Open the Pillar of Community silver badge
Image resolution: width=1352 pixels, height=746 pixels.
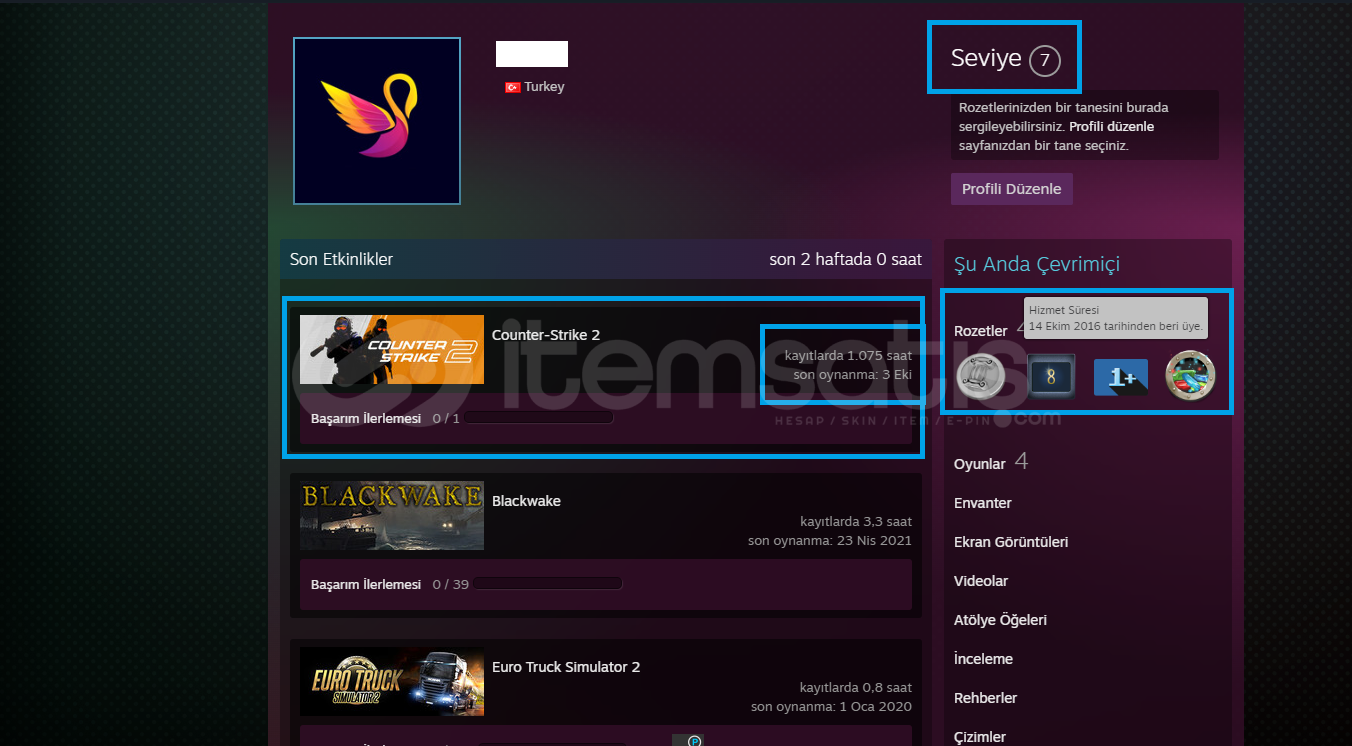click(x=981, y=377)
